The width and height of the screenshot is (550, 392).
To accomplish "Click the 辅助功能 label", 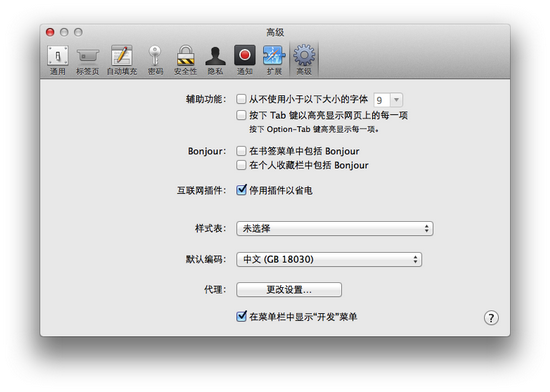I will coord(206,99).
